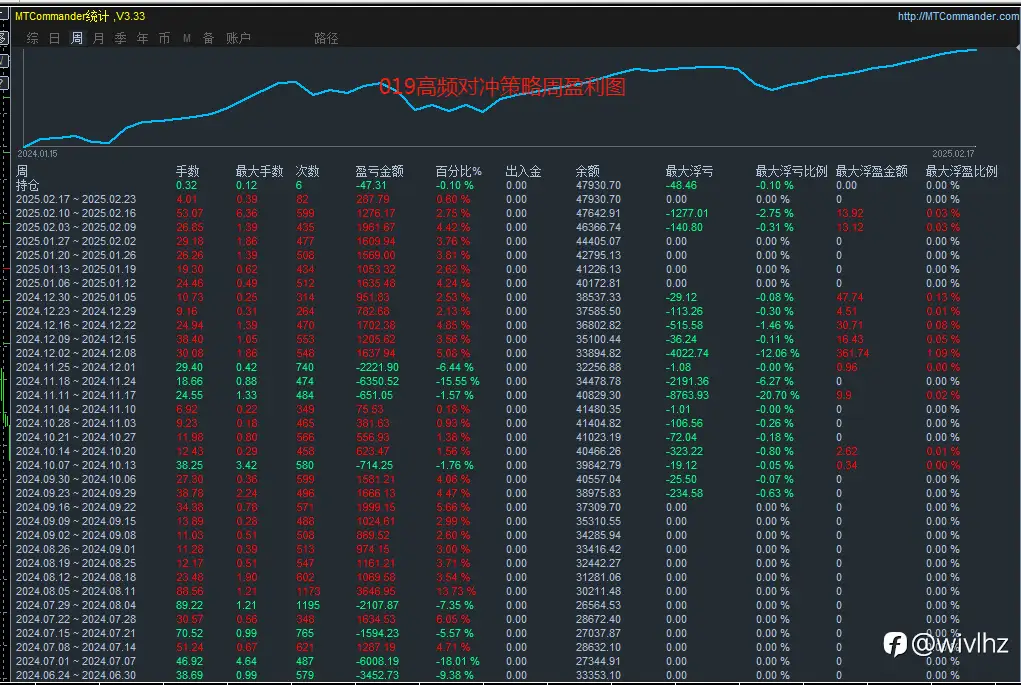The height and width of the screenshot is (685, 1021).
Task: Select week 2024.11.18 ~ 2024.11.24
Action: click(x=76, y=382)
